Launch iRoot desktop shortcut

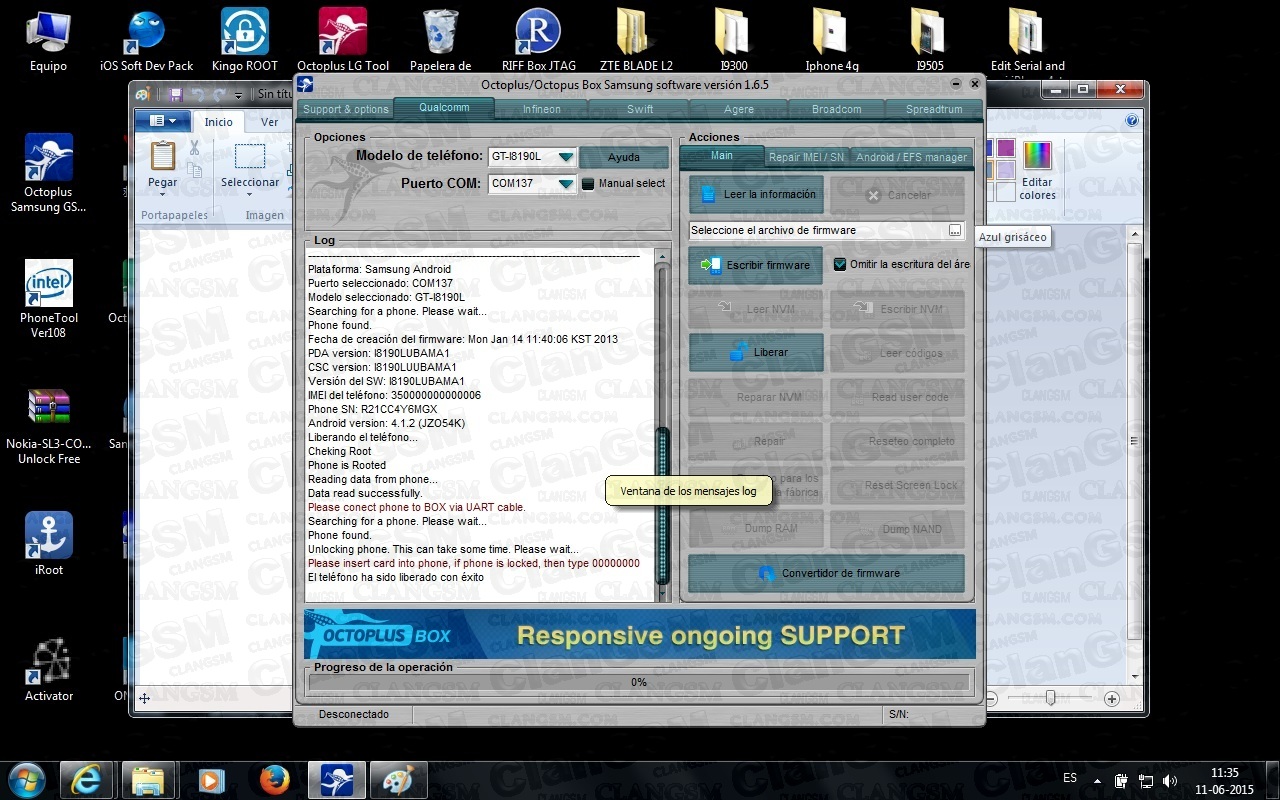coord(48,544)
